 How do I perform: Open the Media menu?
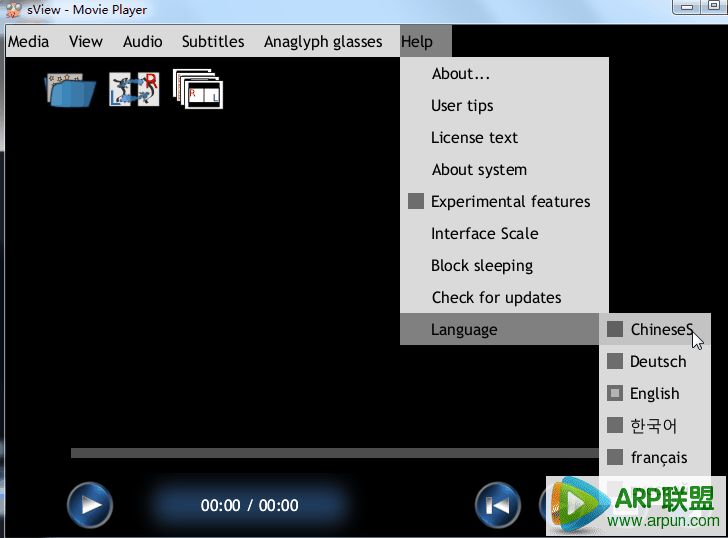pyautogui.click(x=28, y=41)
